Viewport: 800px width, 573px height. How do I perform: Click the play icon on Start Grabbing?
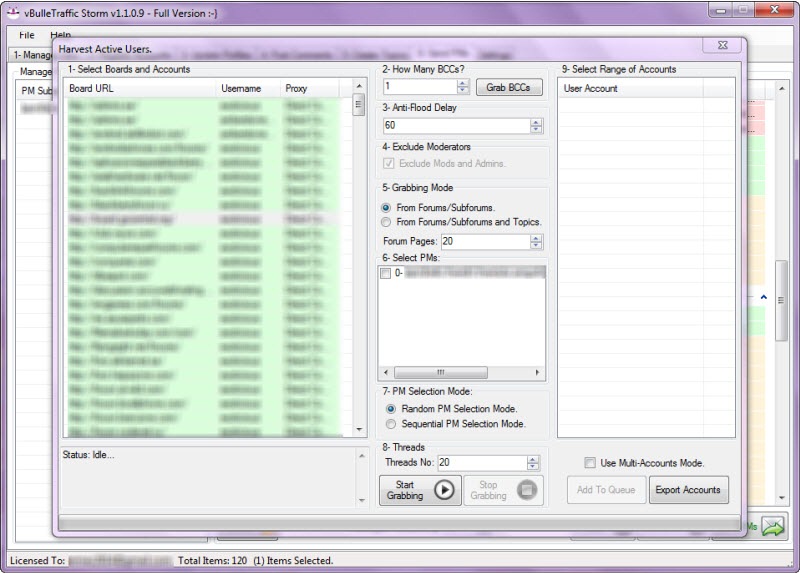coord(445,490)
